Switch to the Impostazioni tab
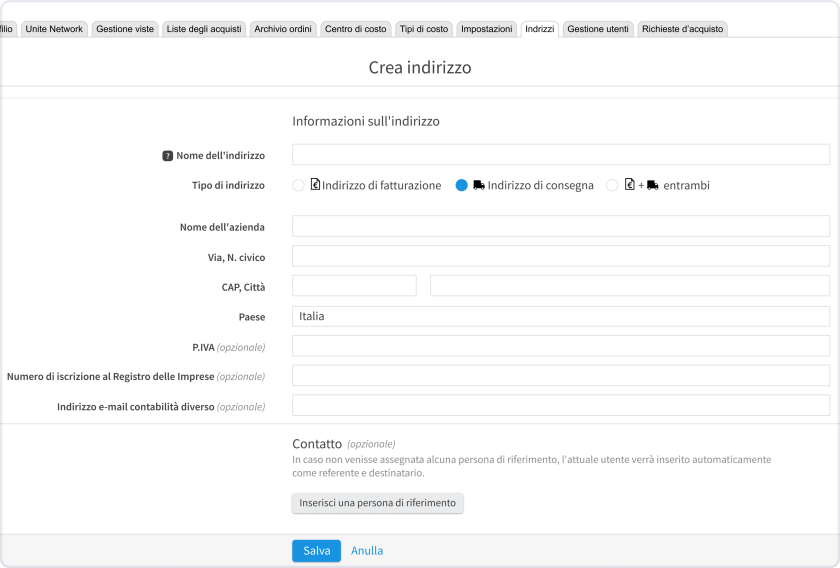840x568 pixels. click(x=486, y=29)
